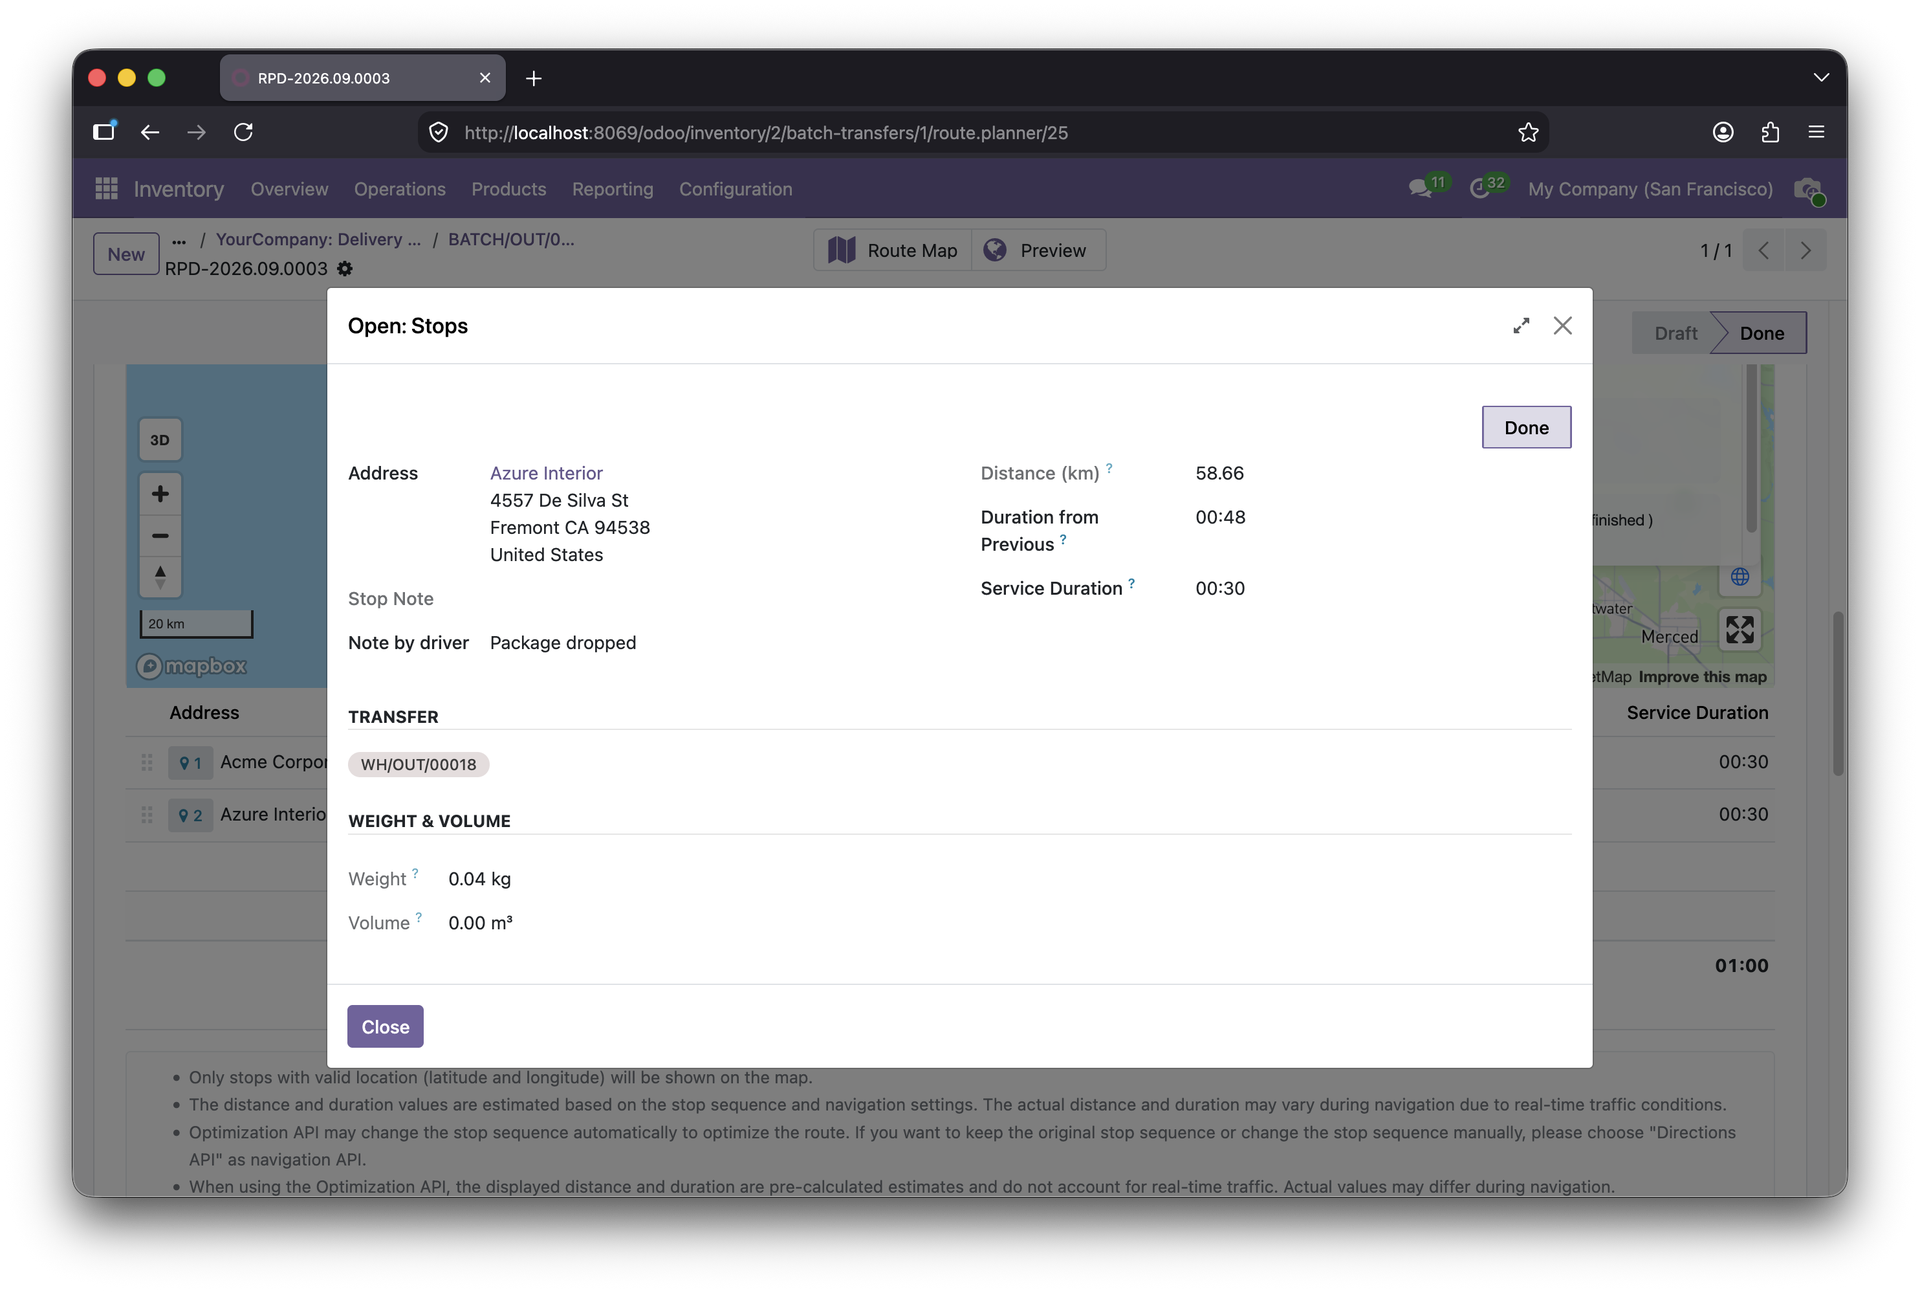Screen dimensions: 1920x1293
Task: Open the Azure Interior address link
Action: pyautogui.click(x=546, y=473)
